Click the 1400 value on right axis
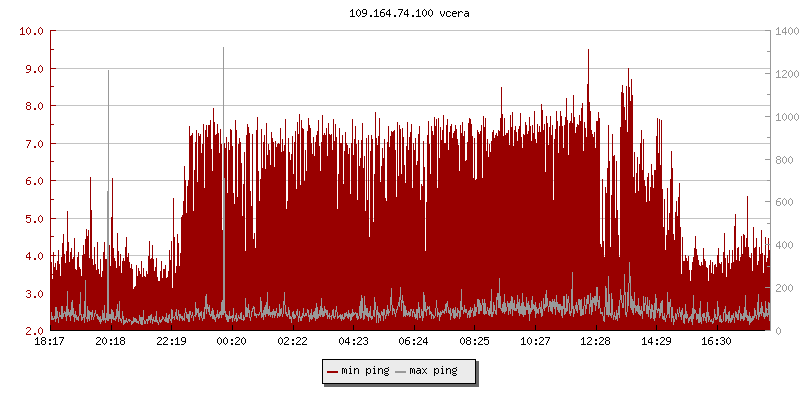Image resolution: width=800 pixels, height=400 pixels. click(785, 31)
